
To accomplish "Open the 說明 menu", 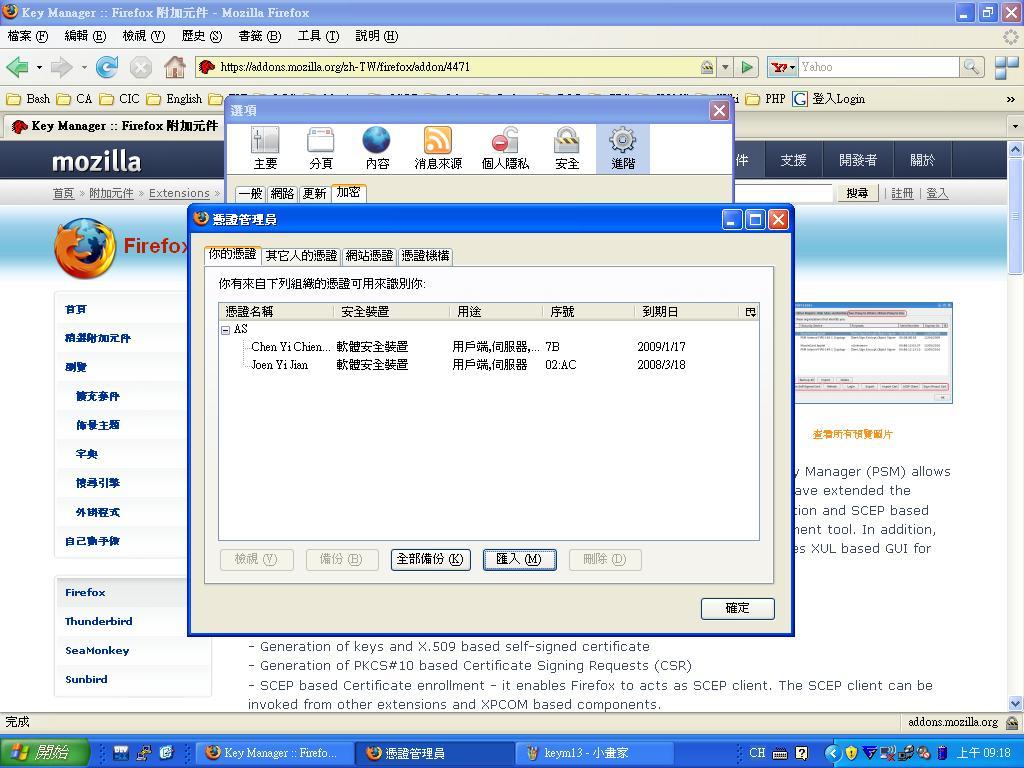I will coord(376,36).
